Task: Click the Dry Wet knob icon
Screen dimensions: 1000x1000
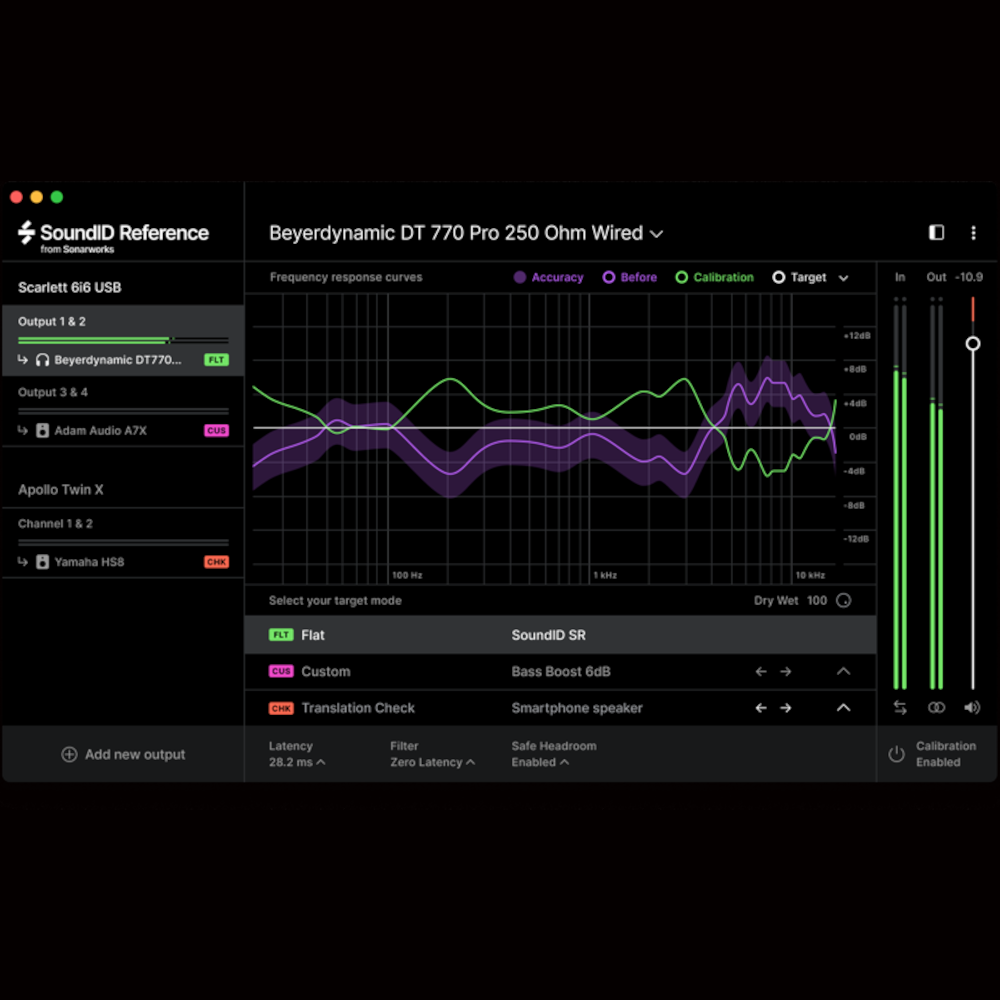Action: [x=843, y=601]
